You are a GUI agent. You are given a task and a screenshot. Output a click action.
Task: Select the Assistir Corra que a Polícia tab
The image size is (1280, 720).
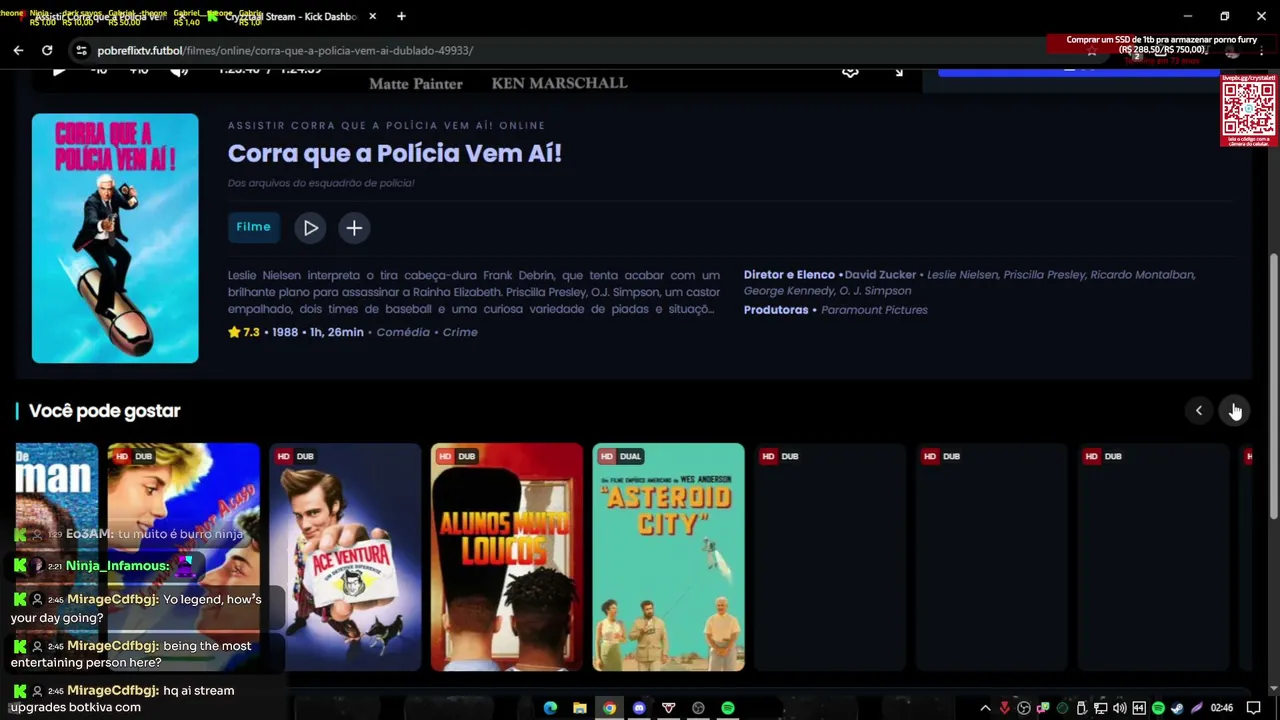[100, 17]
